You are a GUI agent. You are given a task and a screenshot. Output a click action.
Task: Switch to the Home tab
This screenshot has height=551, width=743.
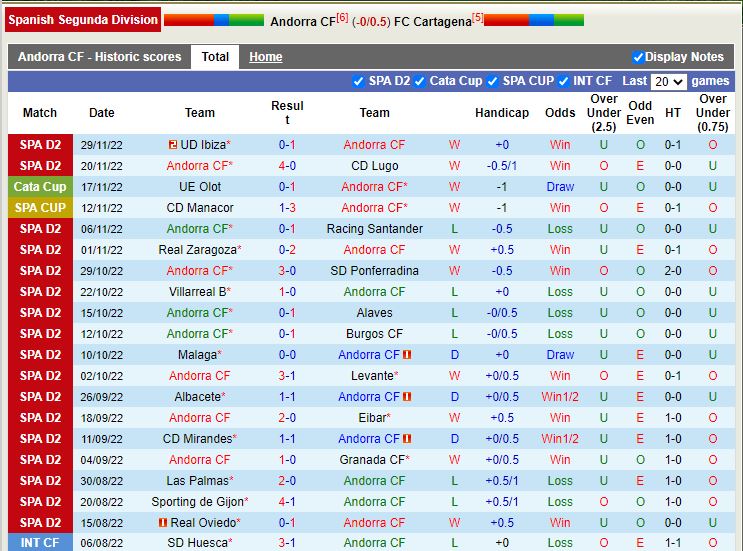pyautogui.click(x=265, y=57)
